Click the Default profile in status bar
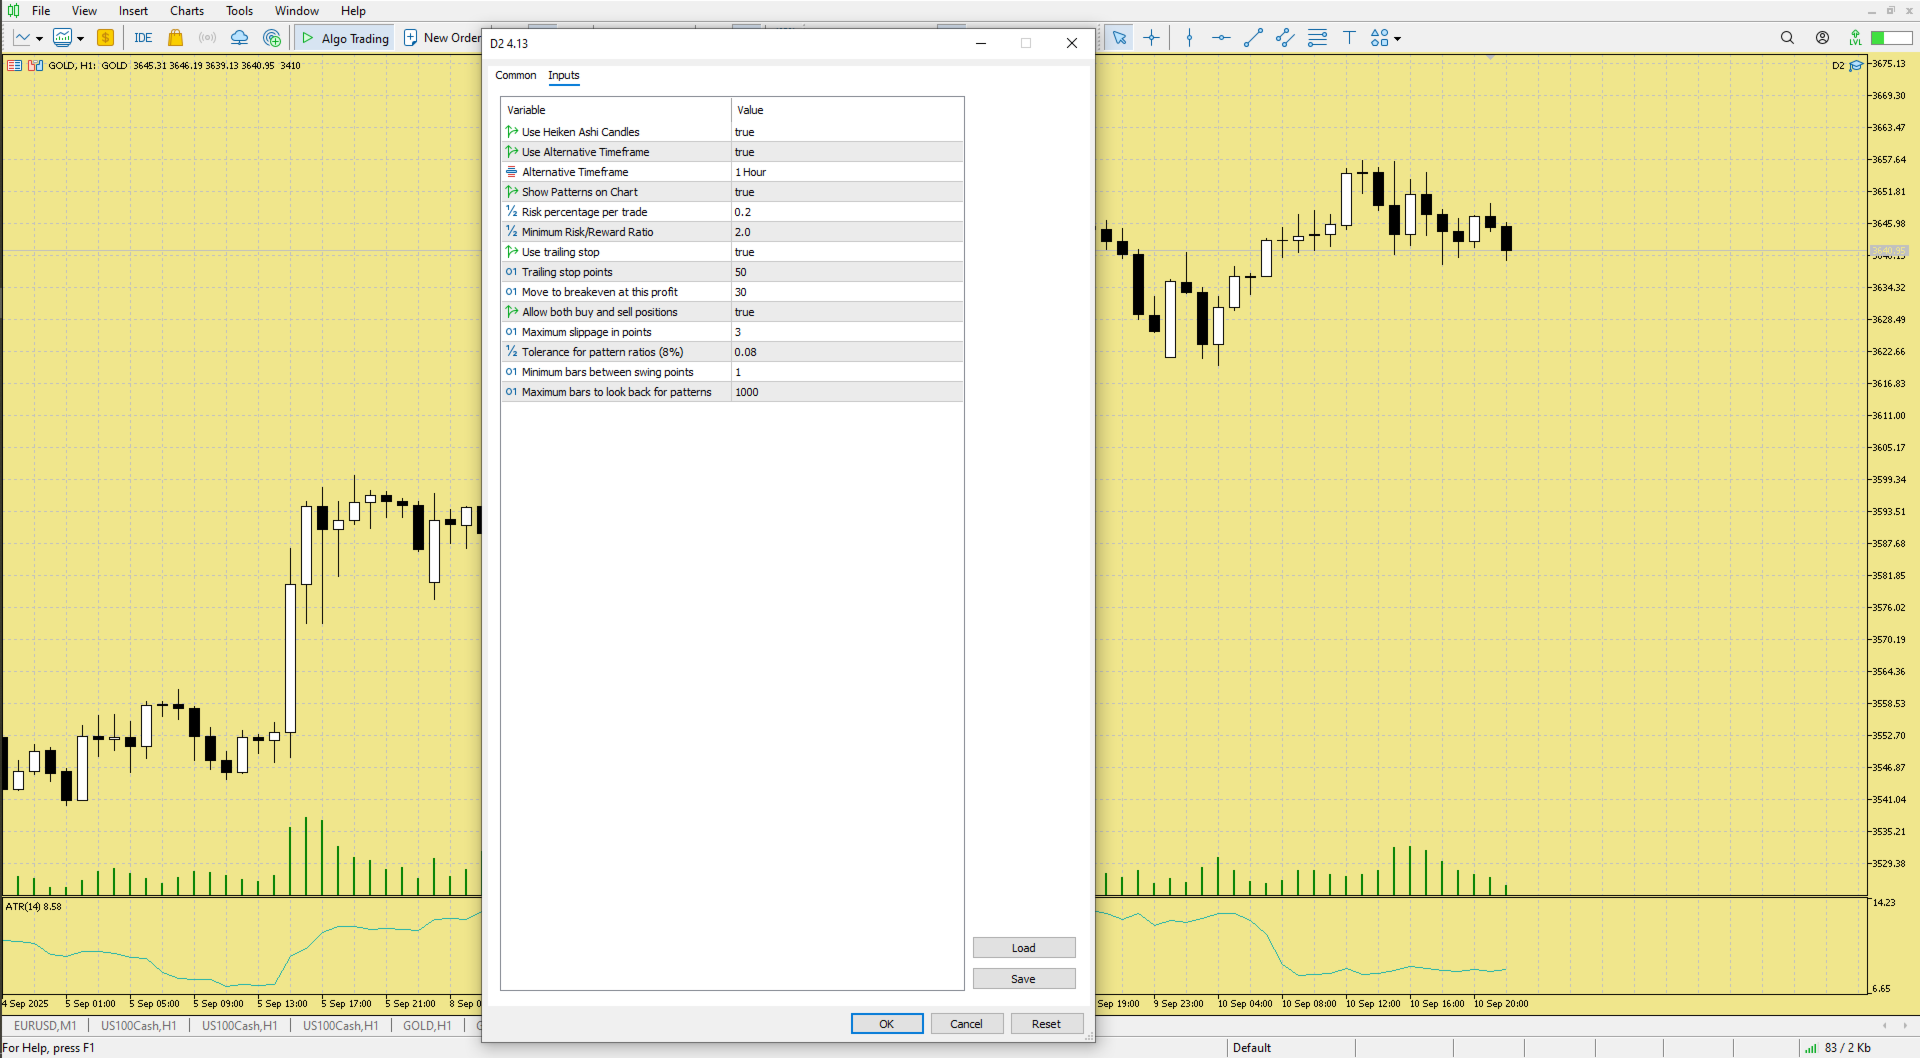The height and width of the screenshot is (1058, 1920). tap(1252, 1048)
